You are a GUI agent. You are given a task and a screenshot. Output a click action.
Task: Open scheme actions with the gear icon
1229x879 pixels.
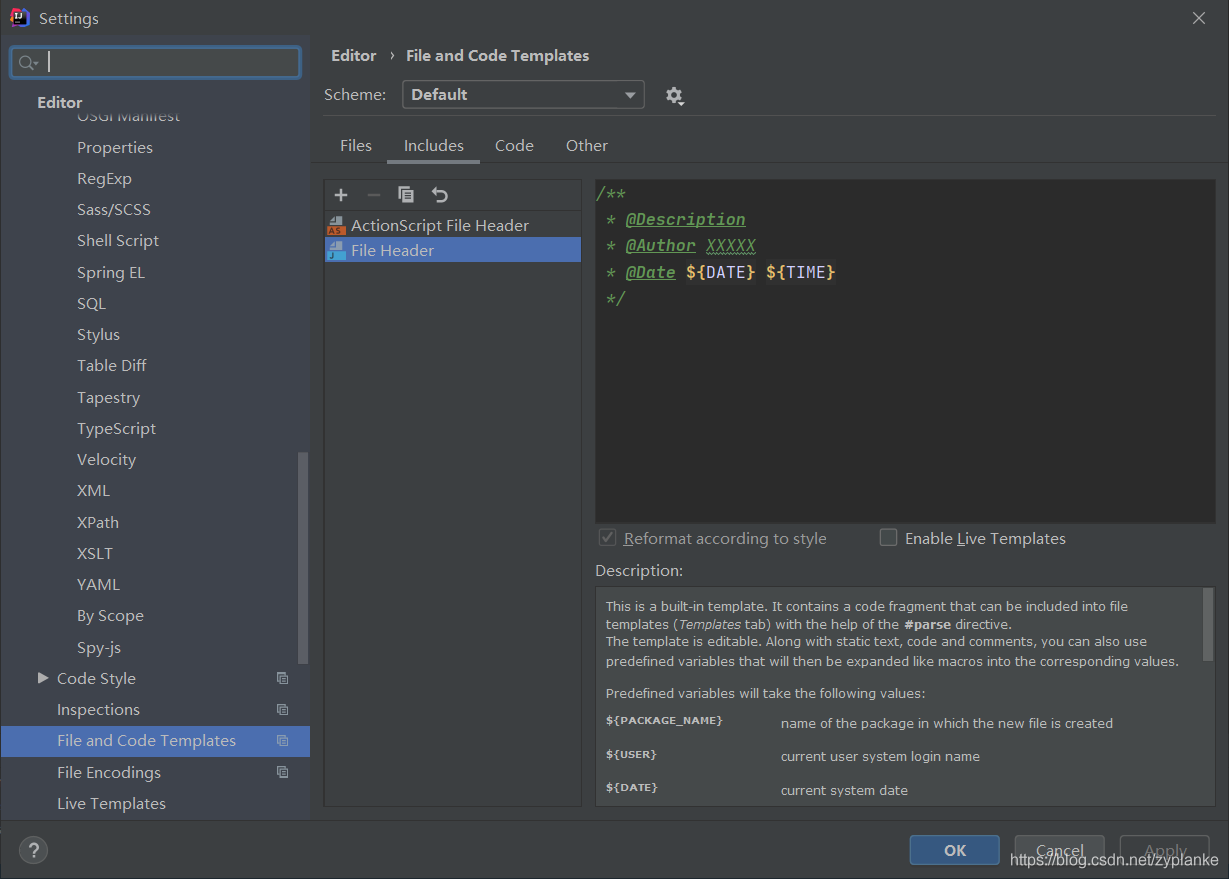click(x=674, y=95)
